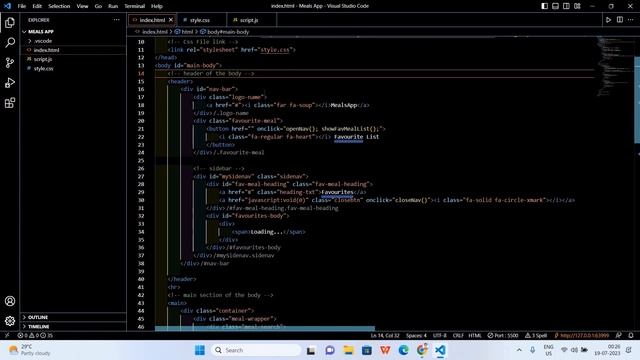This screenshot has width=640, height=360.
Task: Toggle the bottom Panel visibility
Action: click(556, 6)
